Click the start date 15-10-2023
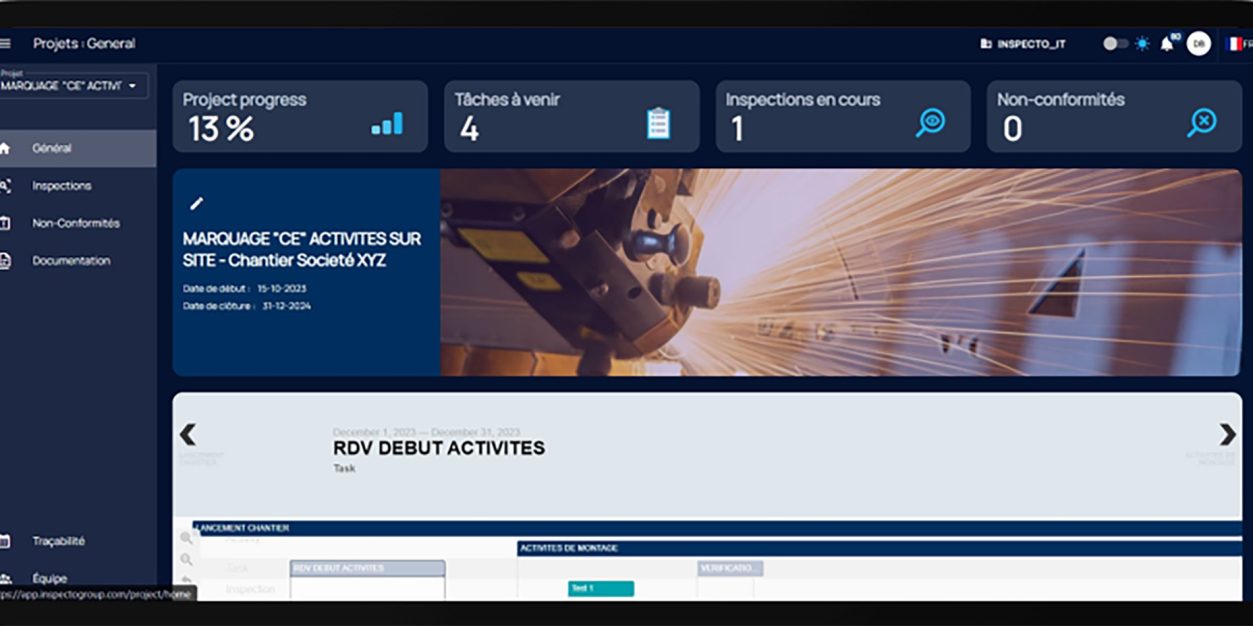The width and height of the screenshot is (1253, 626). coord(282,288)
